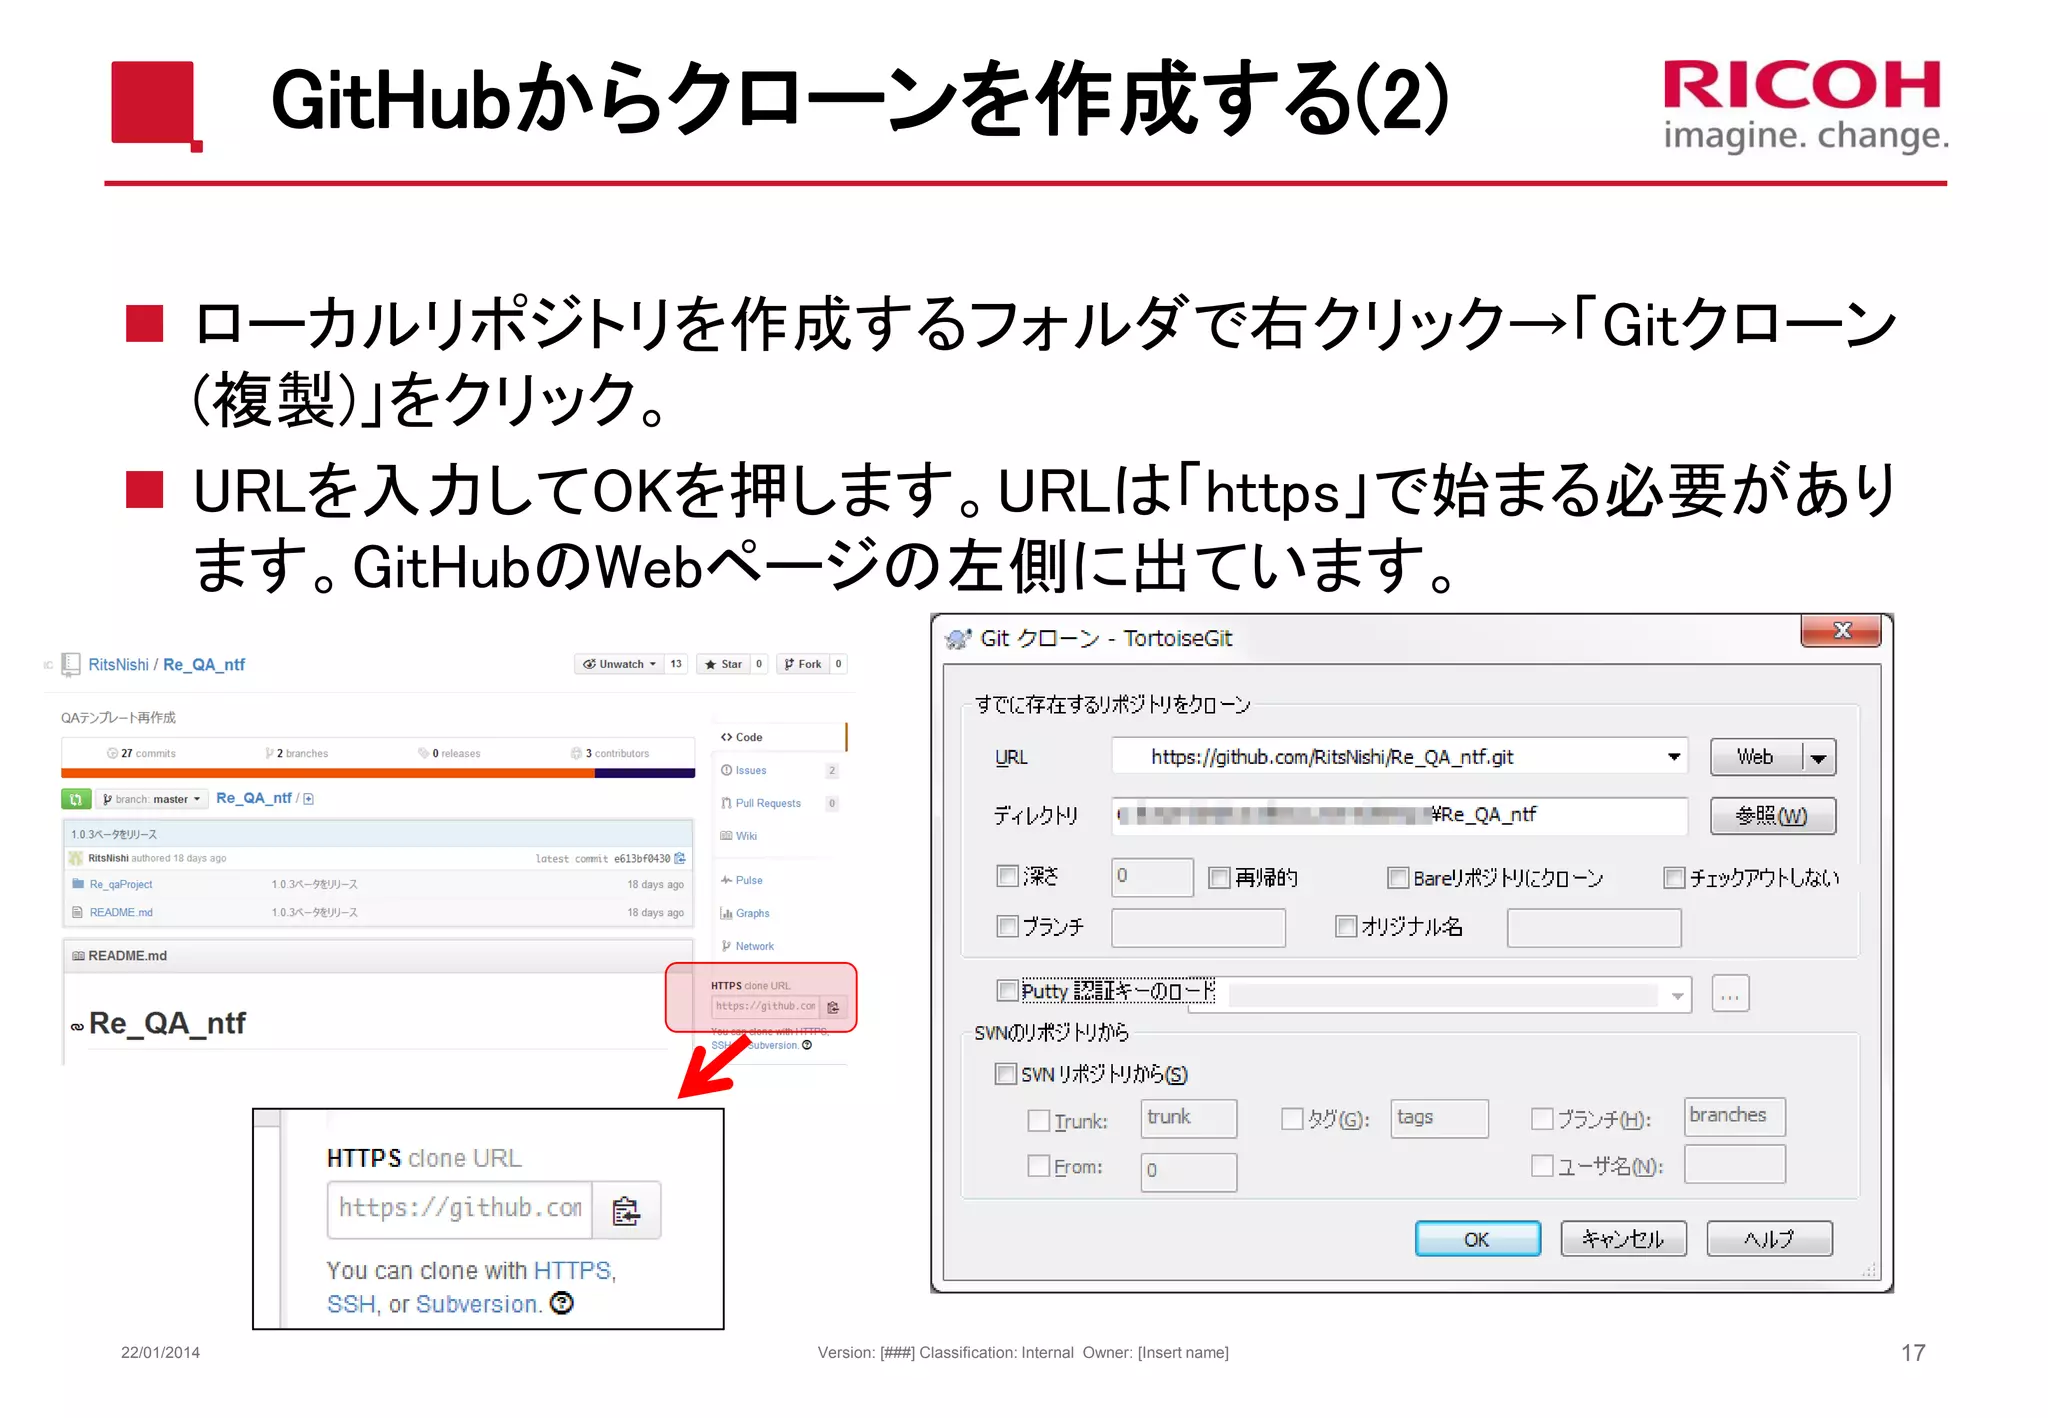Close the Git clone dialog
The width and height of the screenshot is (2048, 1418).
click(x=1841, y=631)
